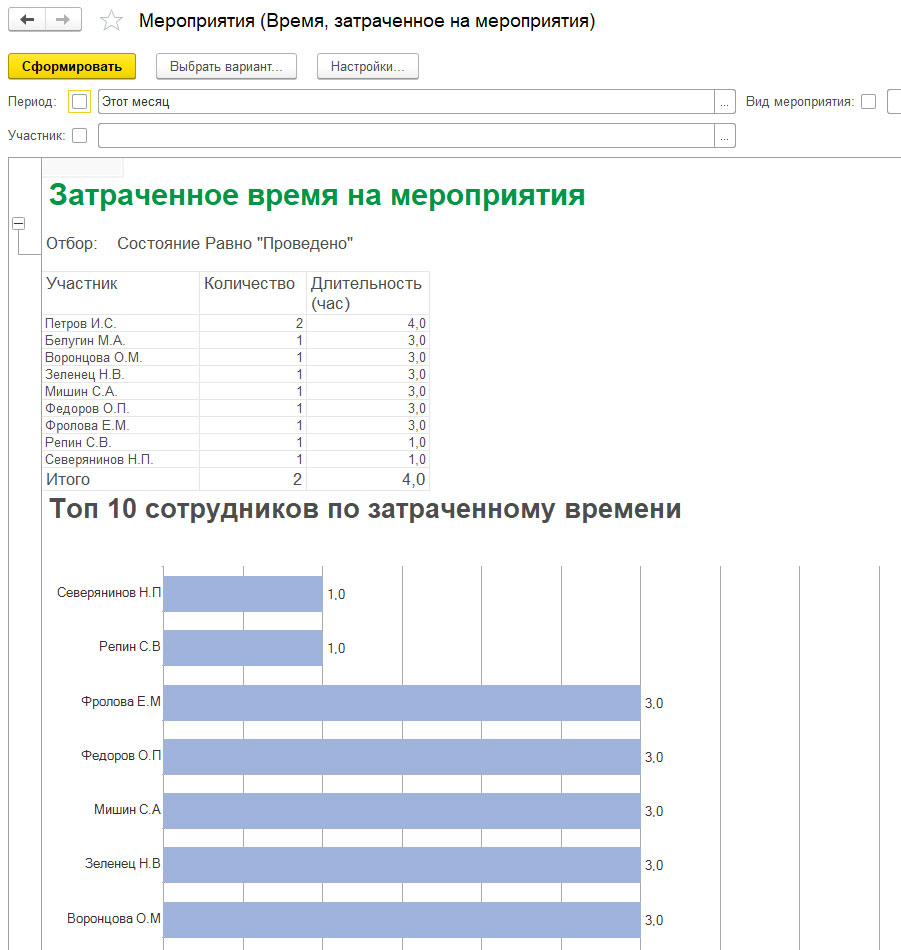Click the forward navigation arrow
This screenshot has height=950, width=901.
[63, 20]
